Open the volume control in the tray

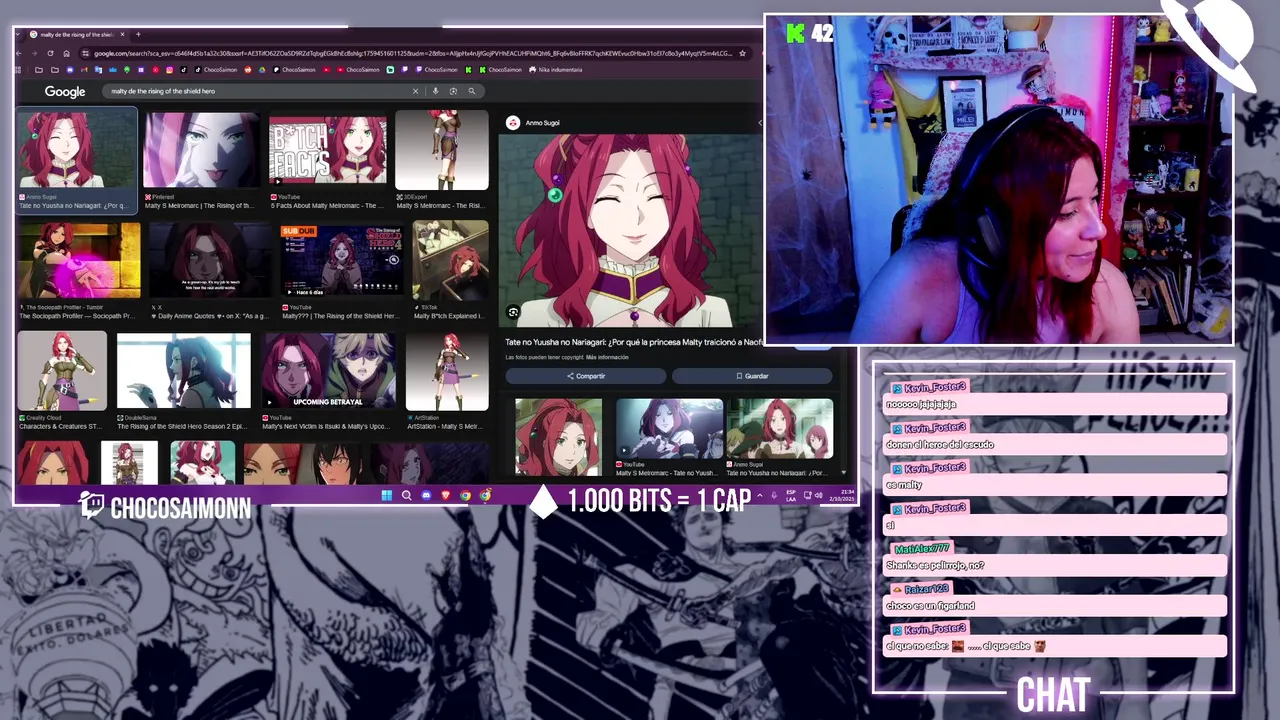(819, 495)
